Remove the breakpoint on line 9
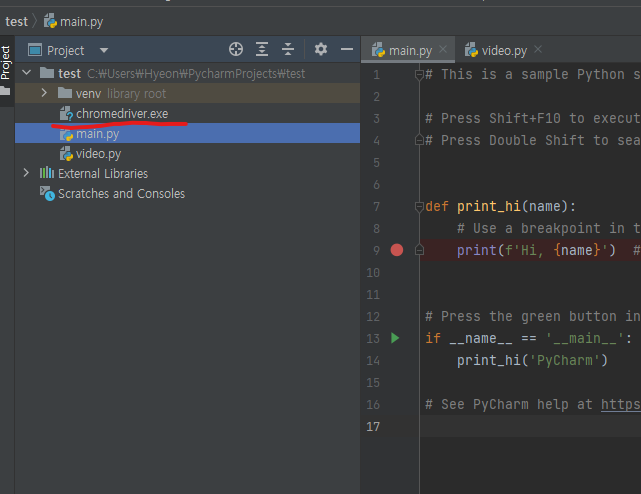The image size is (641, 494). 397,250
